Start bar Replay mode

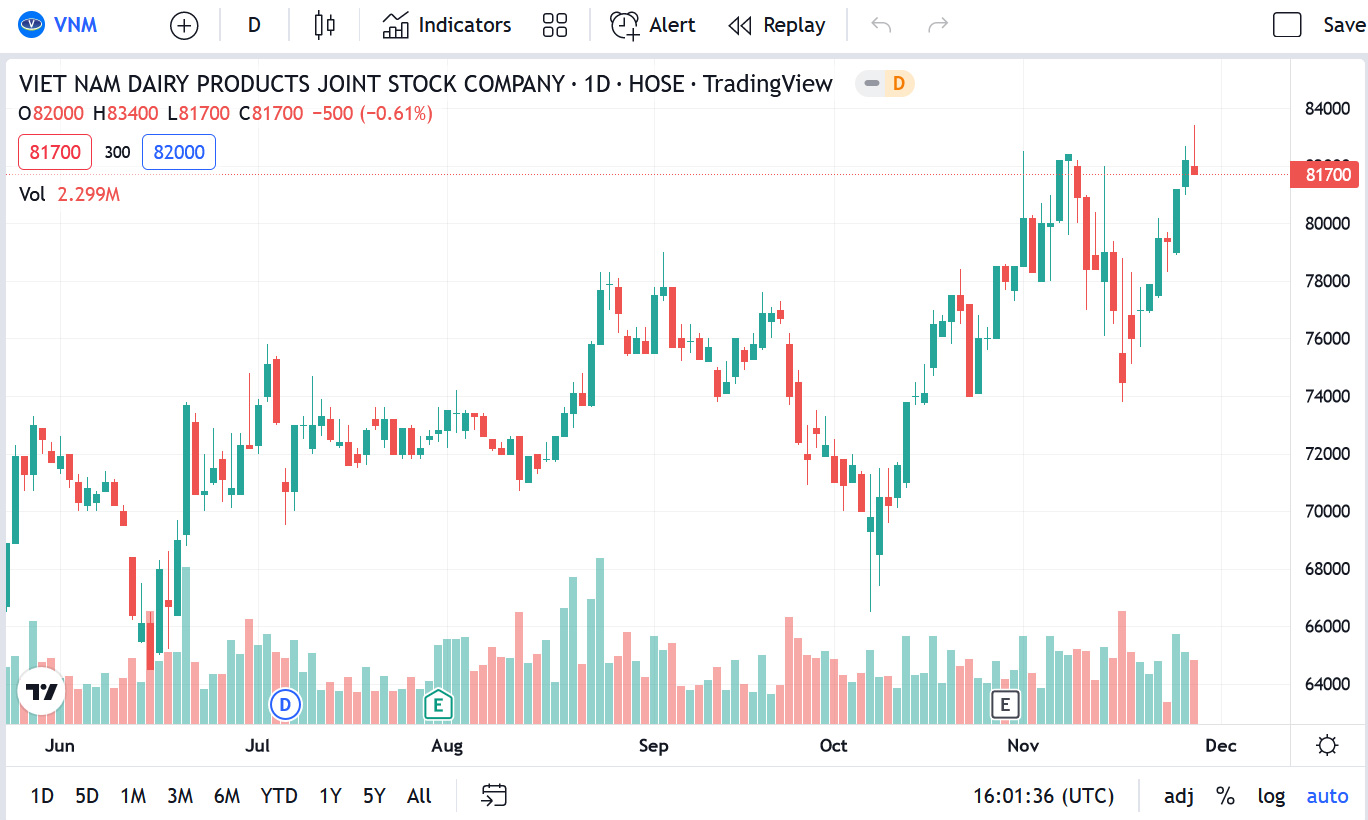pos(777,26)
